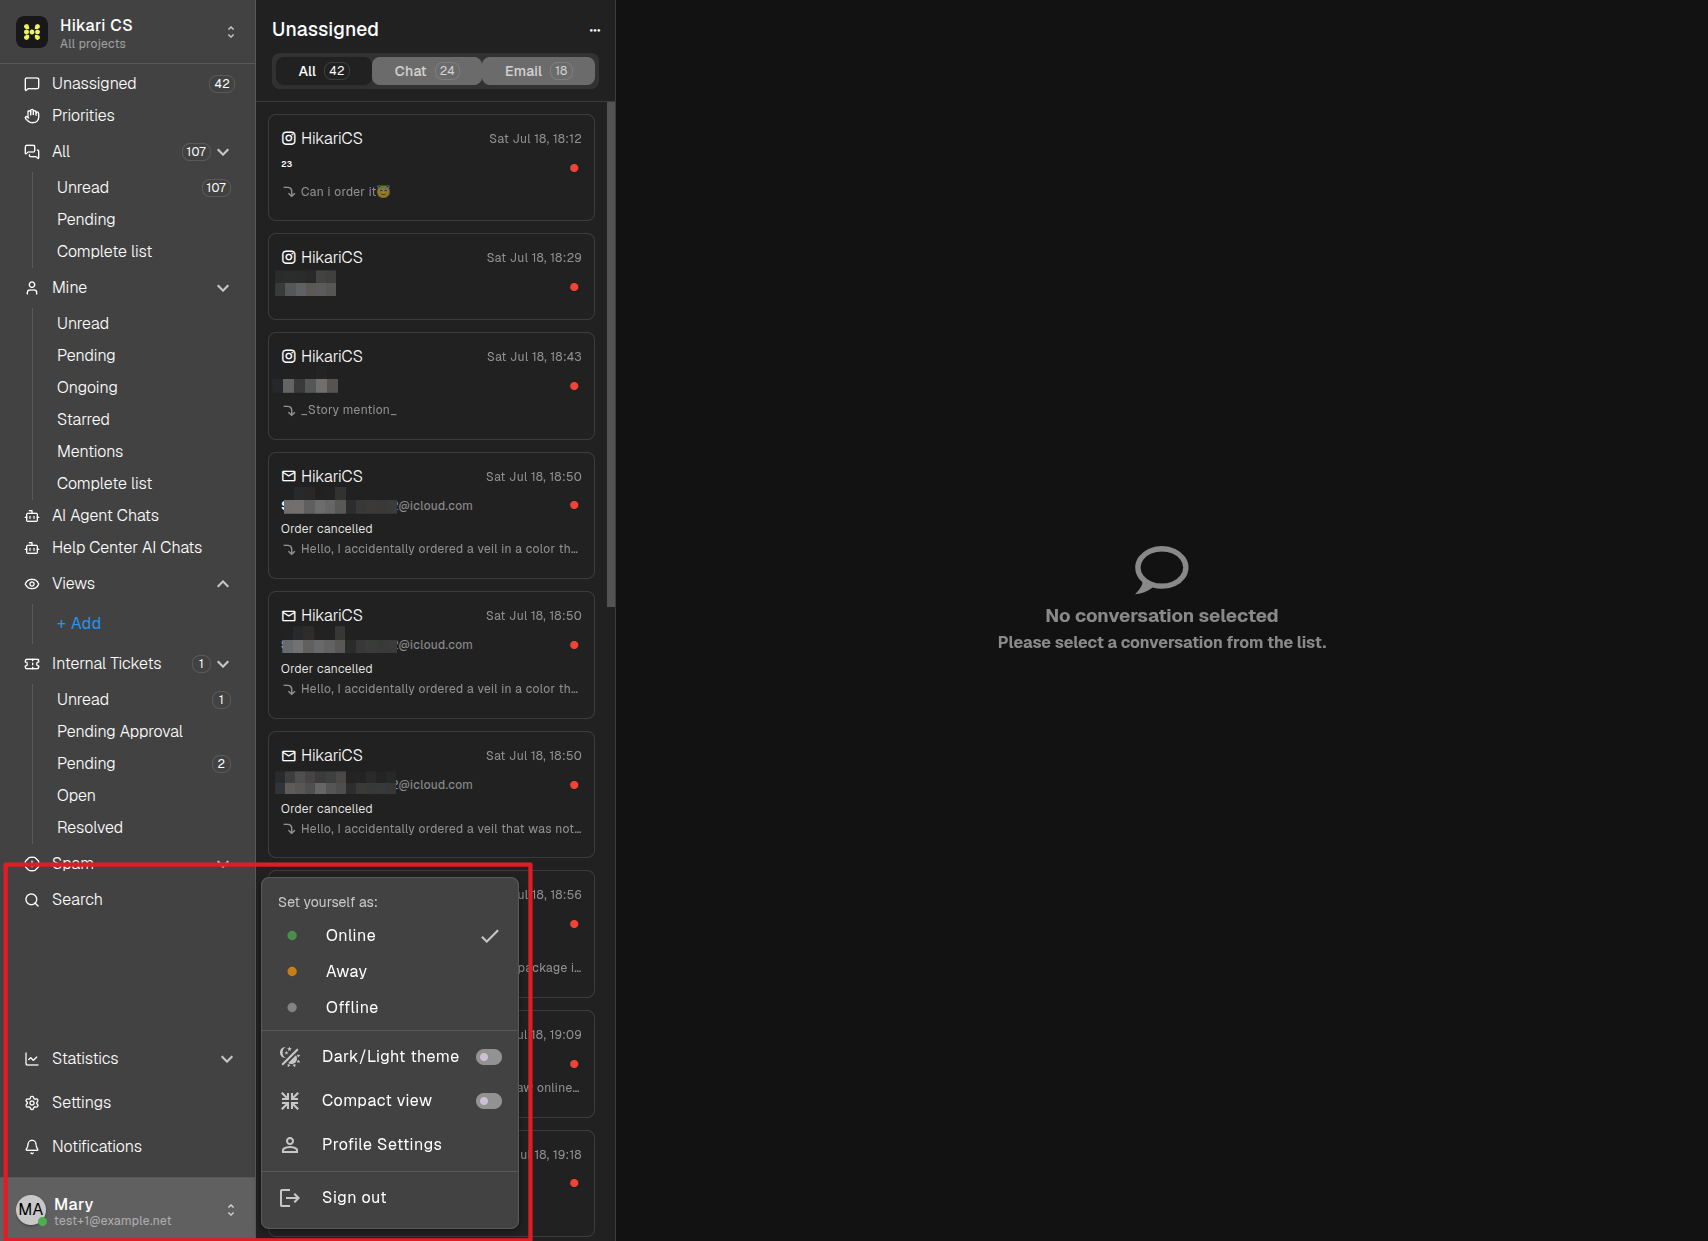Image resolution: width=1708 pixels, height=1241 pixels.
Task: Open the 18:29 HikariCS conversation card
Action: tap(431, 277)
